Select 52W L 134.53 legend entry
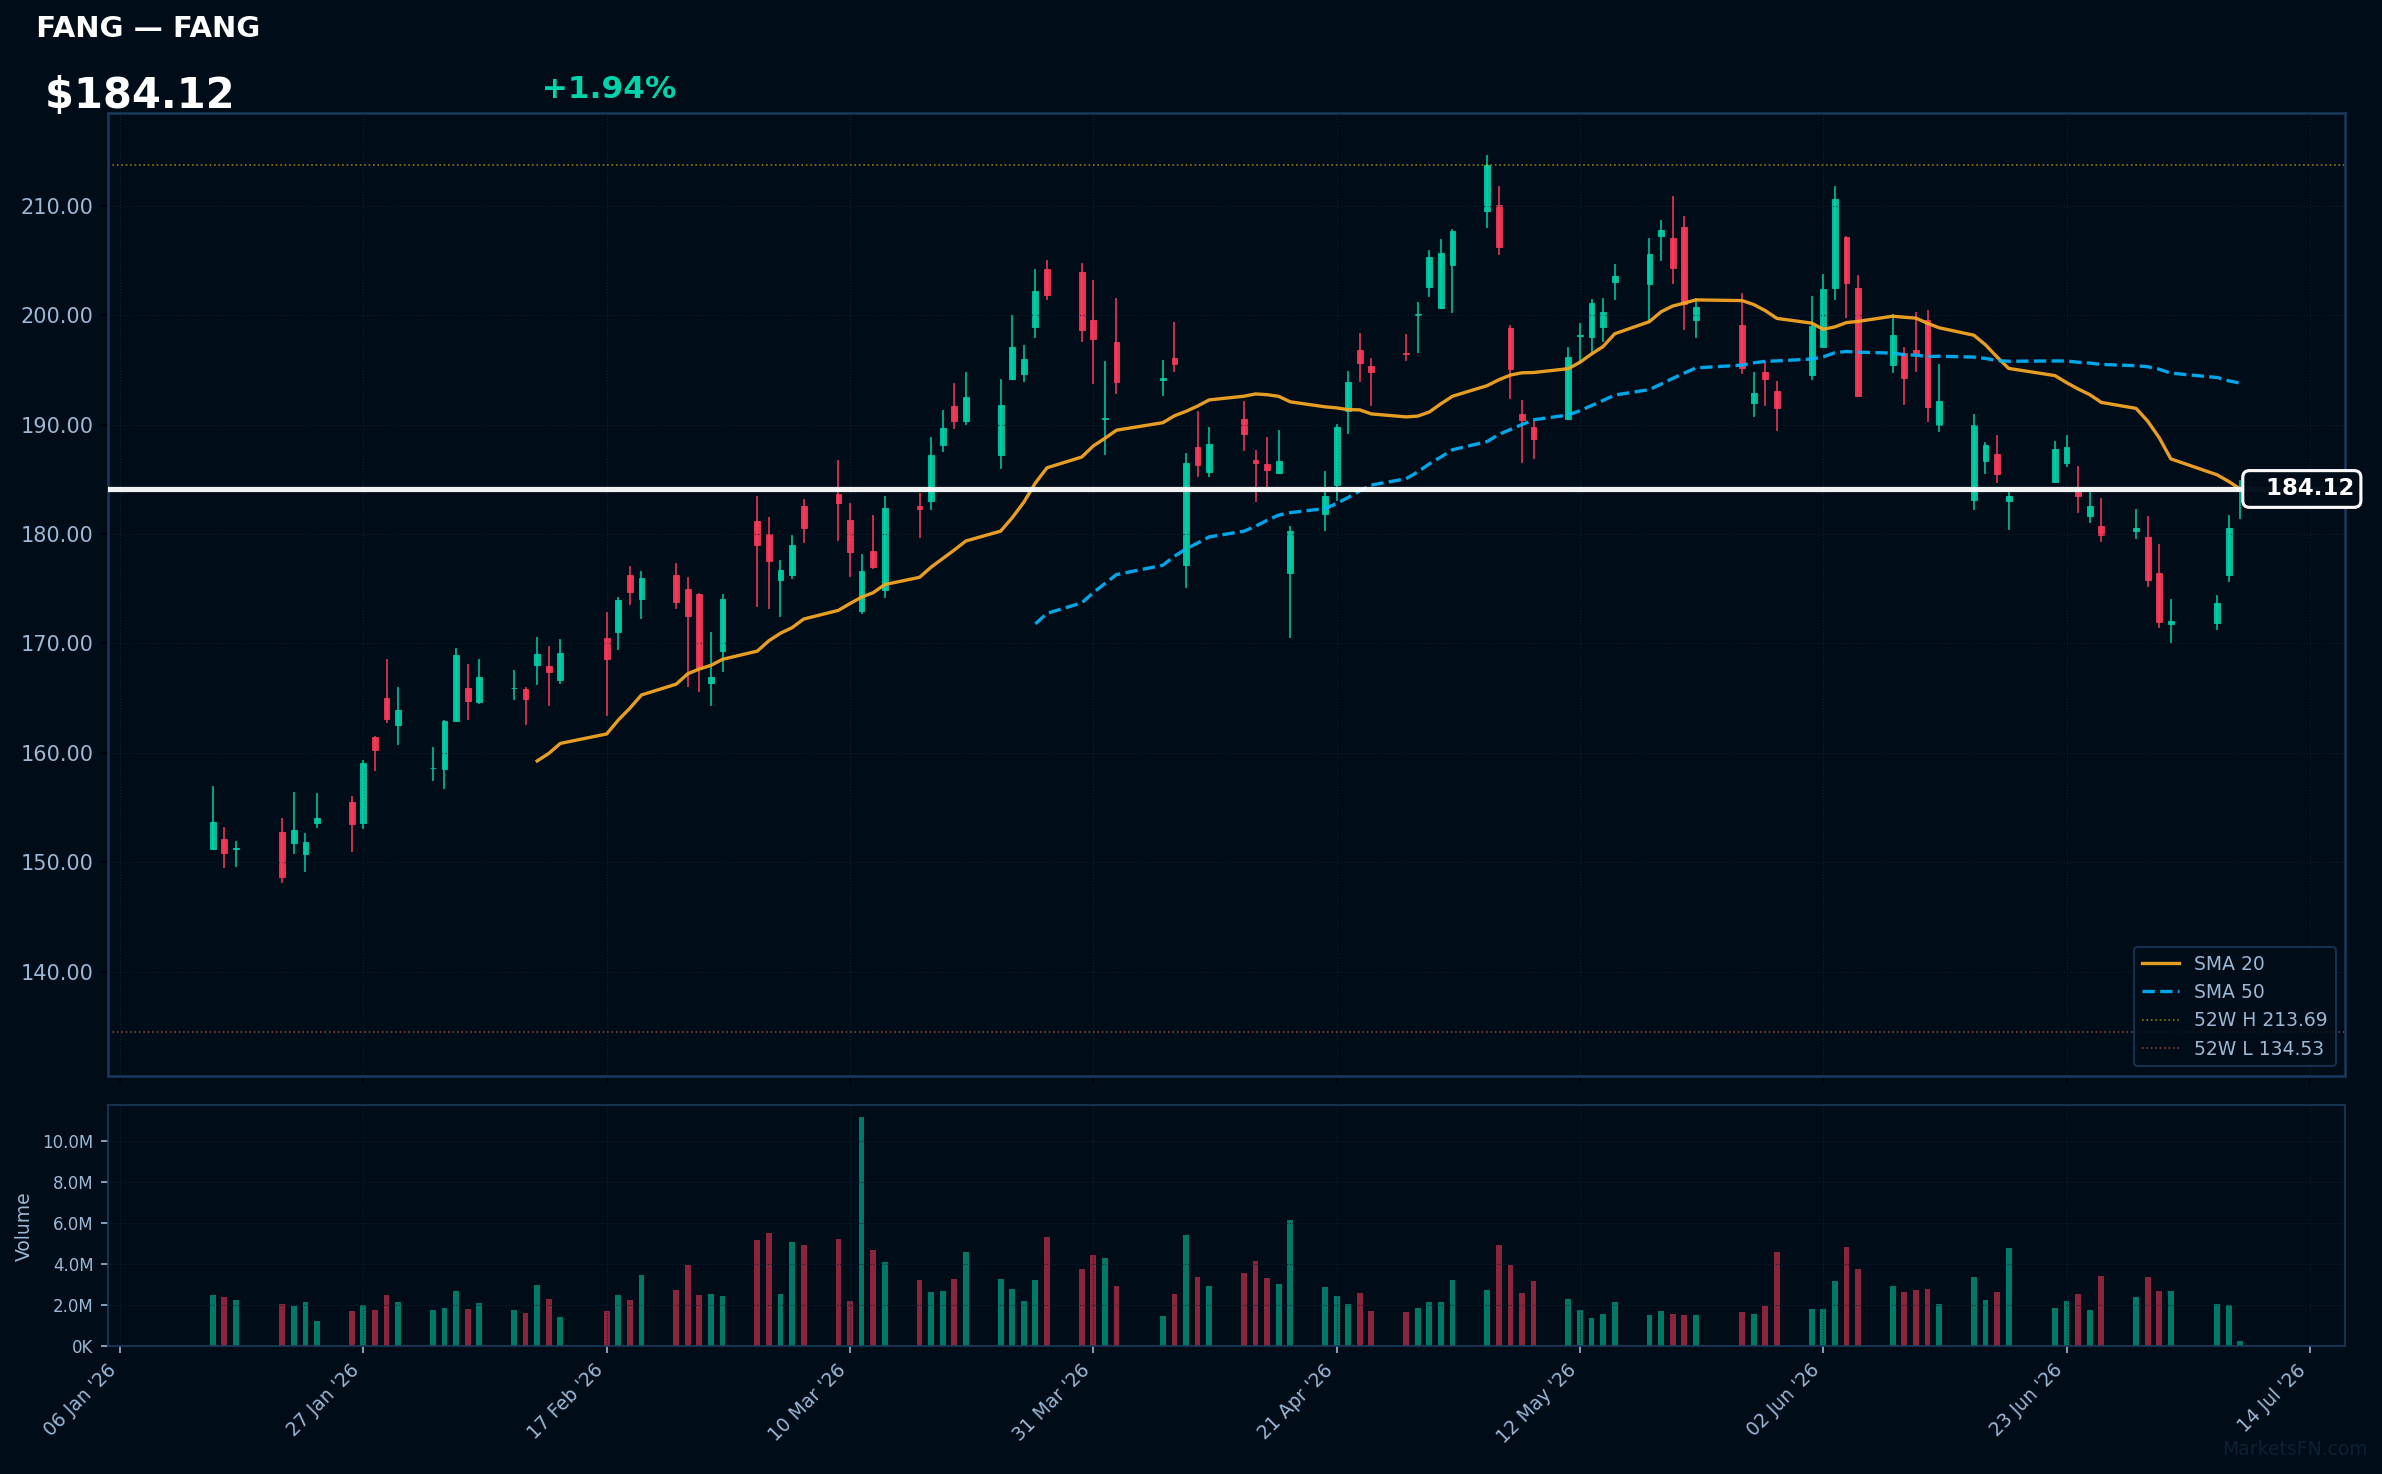The height and width of the screenshot is (1474, 2382). [2232, 1048]
